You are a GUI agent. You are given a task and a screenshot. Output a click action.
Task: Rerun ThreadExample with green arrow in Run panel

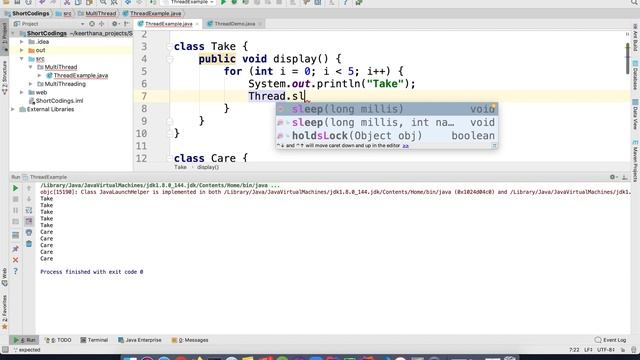(x=16, y=189)
